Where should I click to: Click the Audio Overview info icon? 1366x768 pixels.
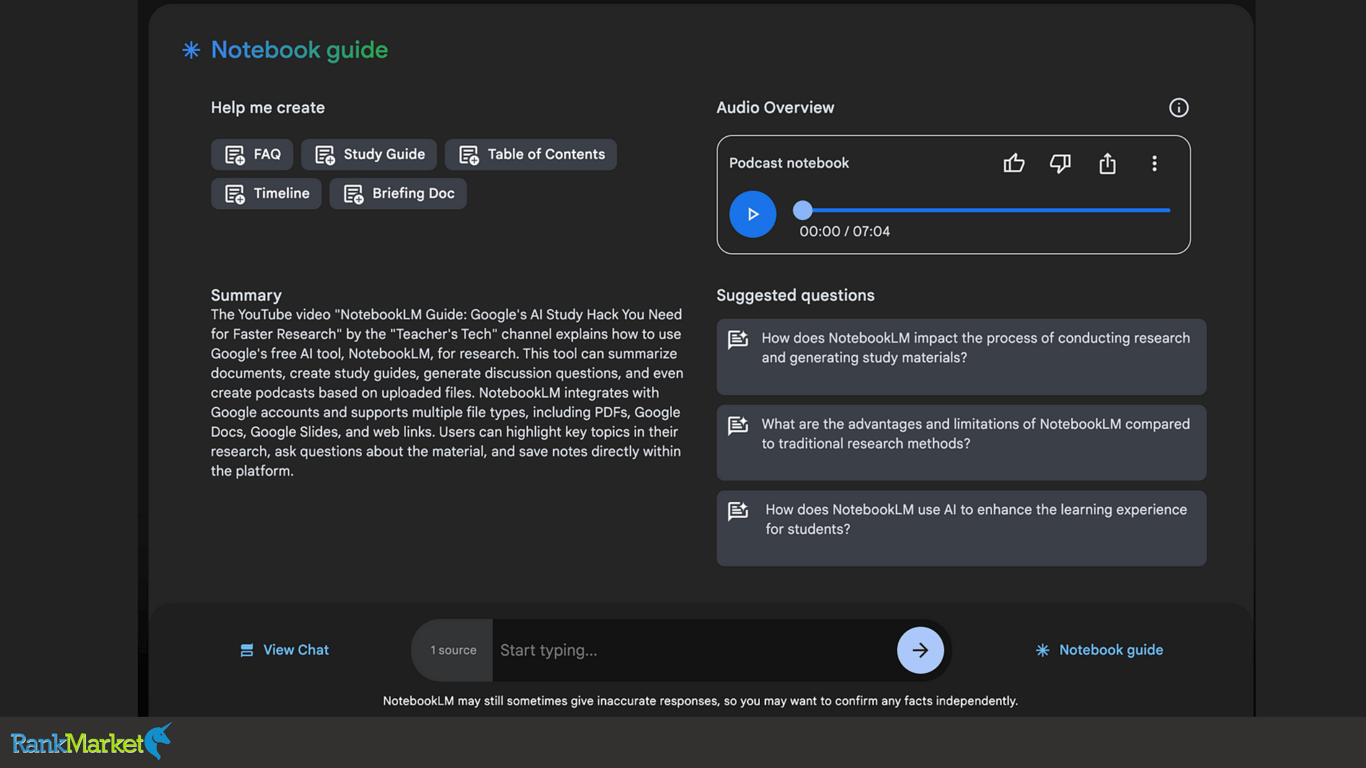coord(1179,108)
